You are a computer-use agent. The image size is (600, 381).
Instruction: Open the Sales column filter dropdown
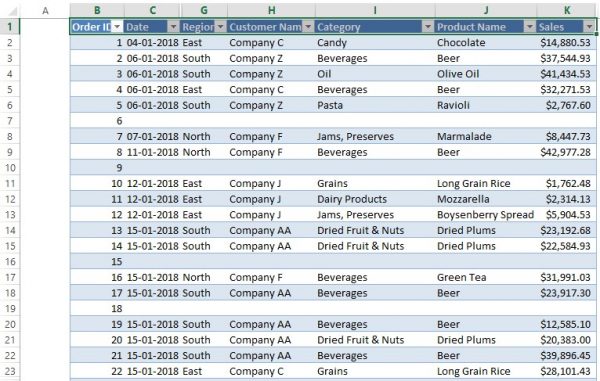tap(589, 27)
